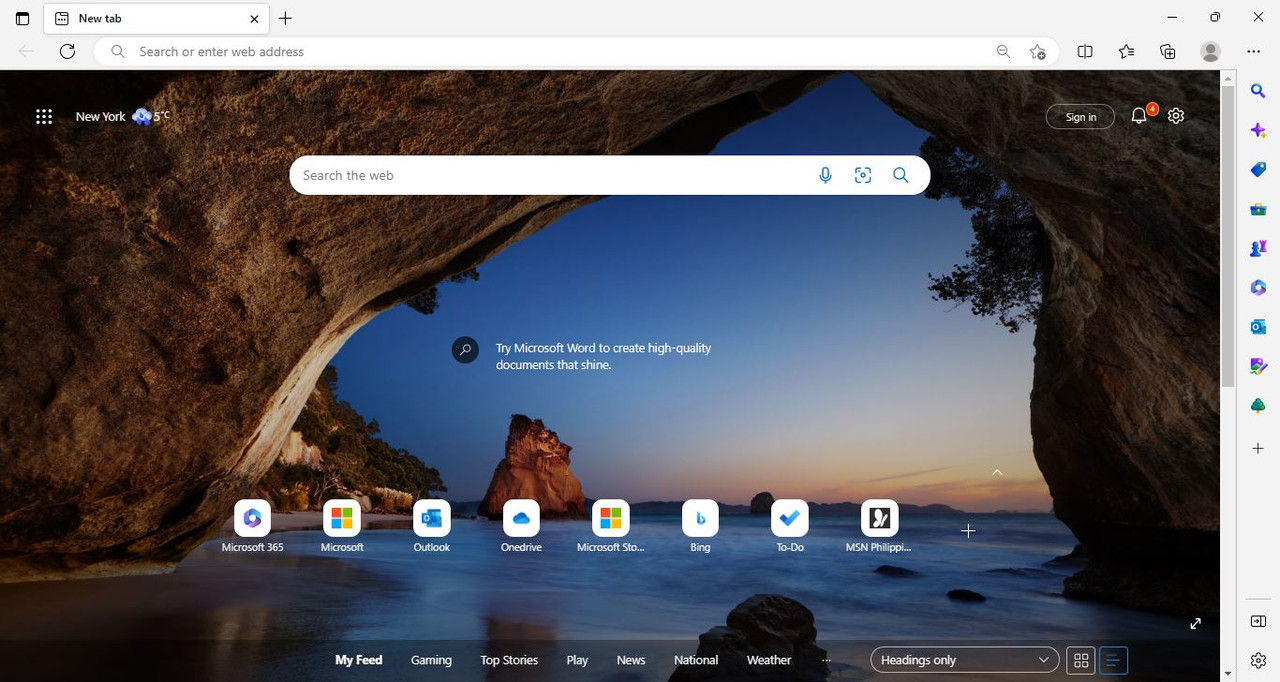
Task: Open Designer icon in sidebar
Action: point(1258,366)
